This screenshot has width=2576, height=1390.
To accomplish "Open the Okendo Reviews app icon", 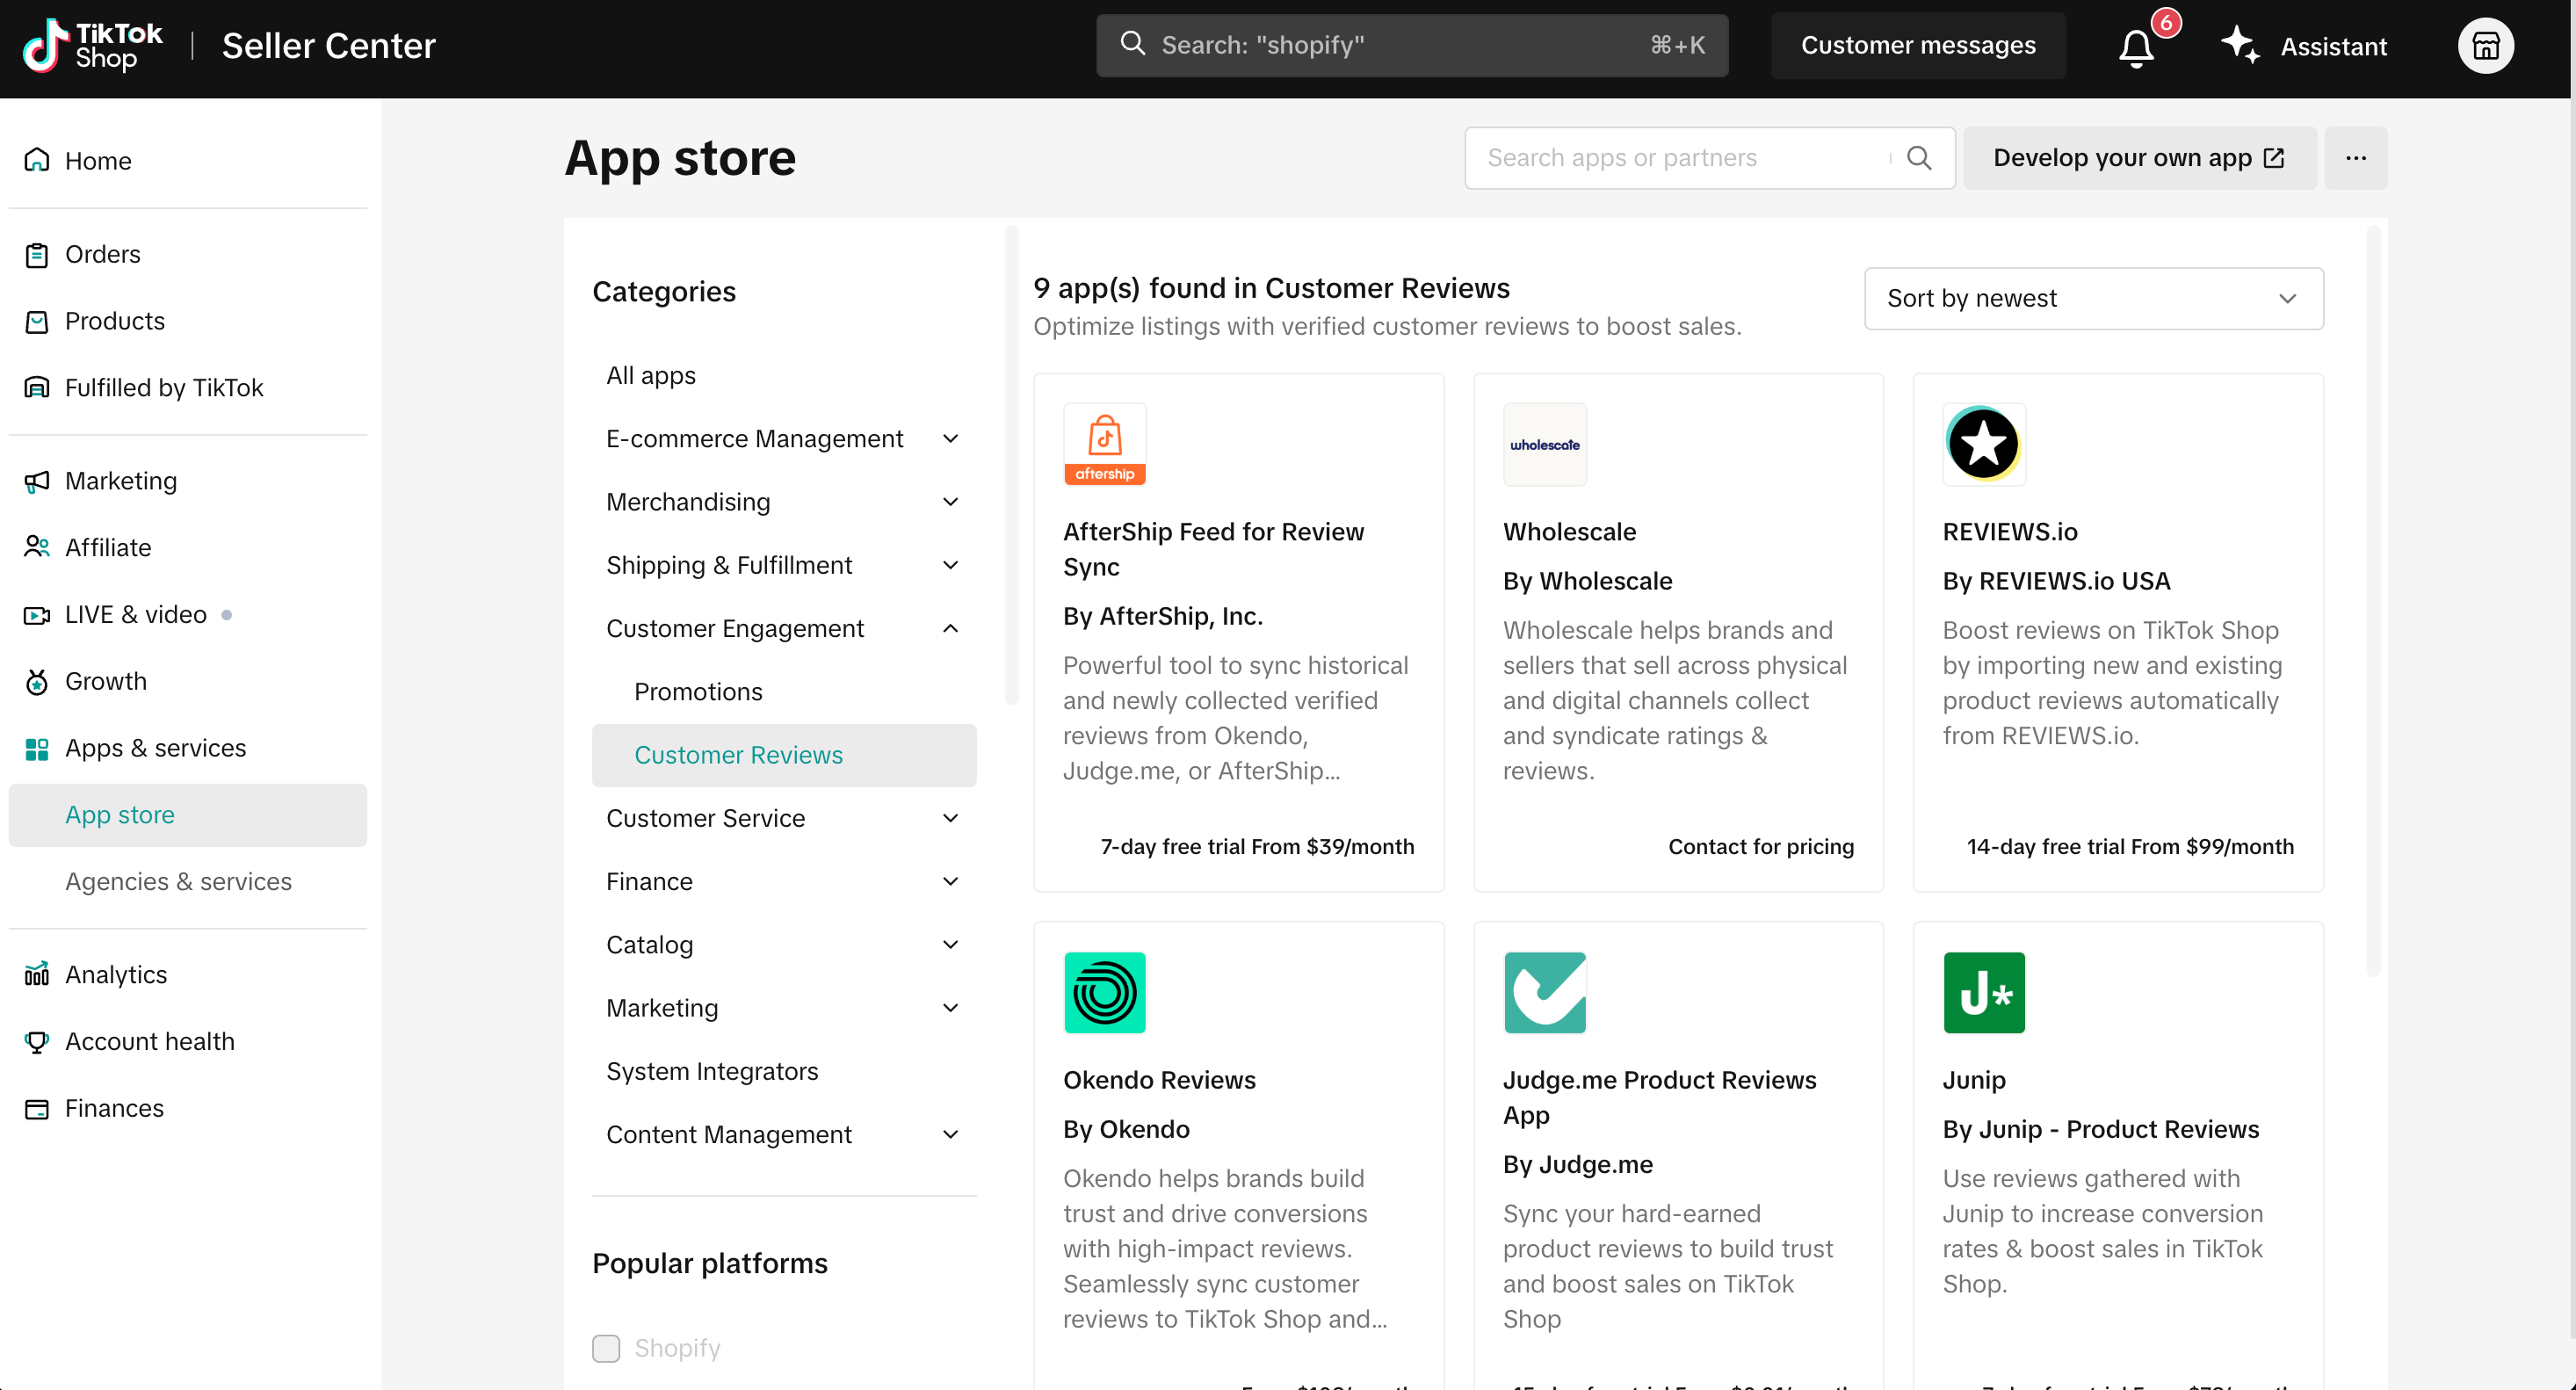I will coord(1104,992).
